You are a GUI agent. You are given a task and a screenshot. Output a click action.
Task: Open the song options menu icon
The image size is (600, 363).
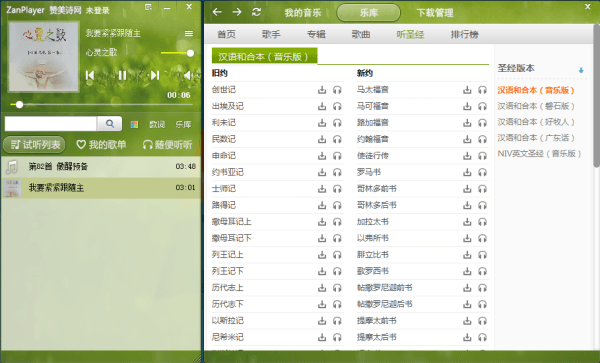pyautogui.click(x=189, y=34)
